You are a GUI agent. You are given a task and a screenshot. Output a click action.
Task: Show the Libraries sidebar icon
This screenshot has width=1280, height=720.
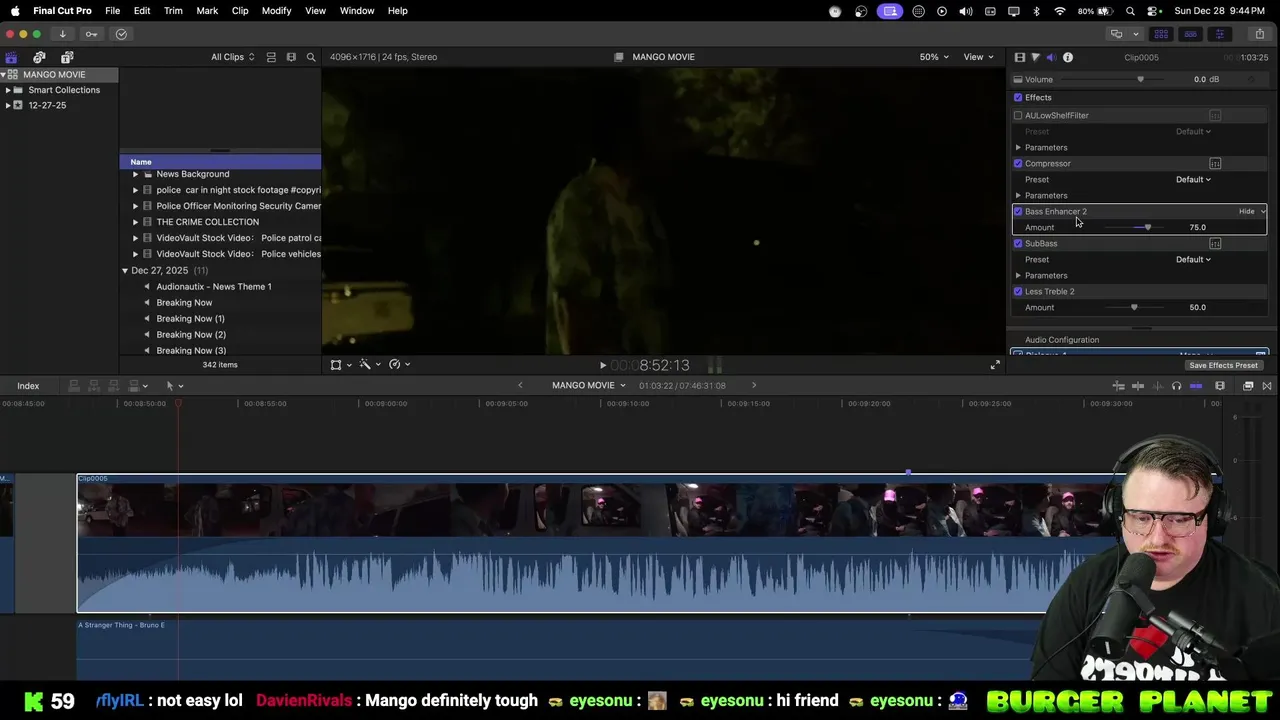[x=11, y=57]
